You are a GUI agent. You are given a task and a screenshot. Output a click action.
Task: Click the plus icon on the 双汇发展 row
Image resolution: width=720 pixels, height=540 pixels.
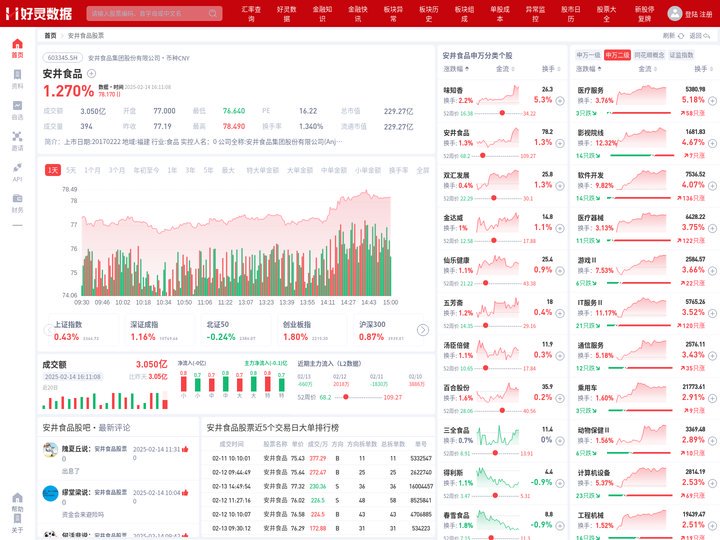coord(560,186)
